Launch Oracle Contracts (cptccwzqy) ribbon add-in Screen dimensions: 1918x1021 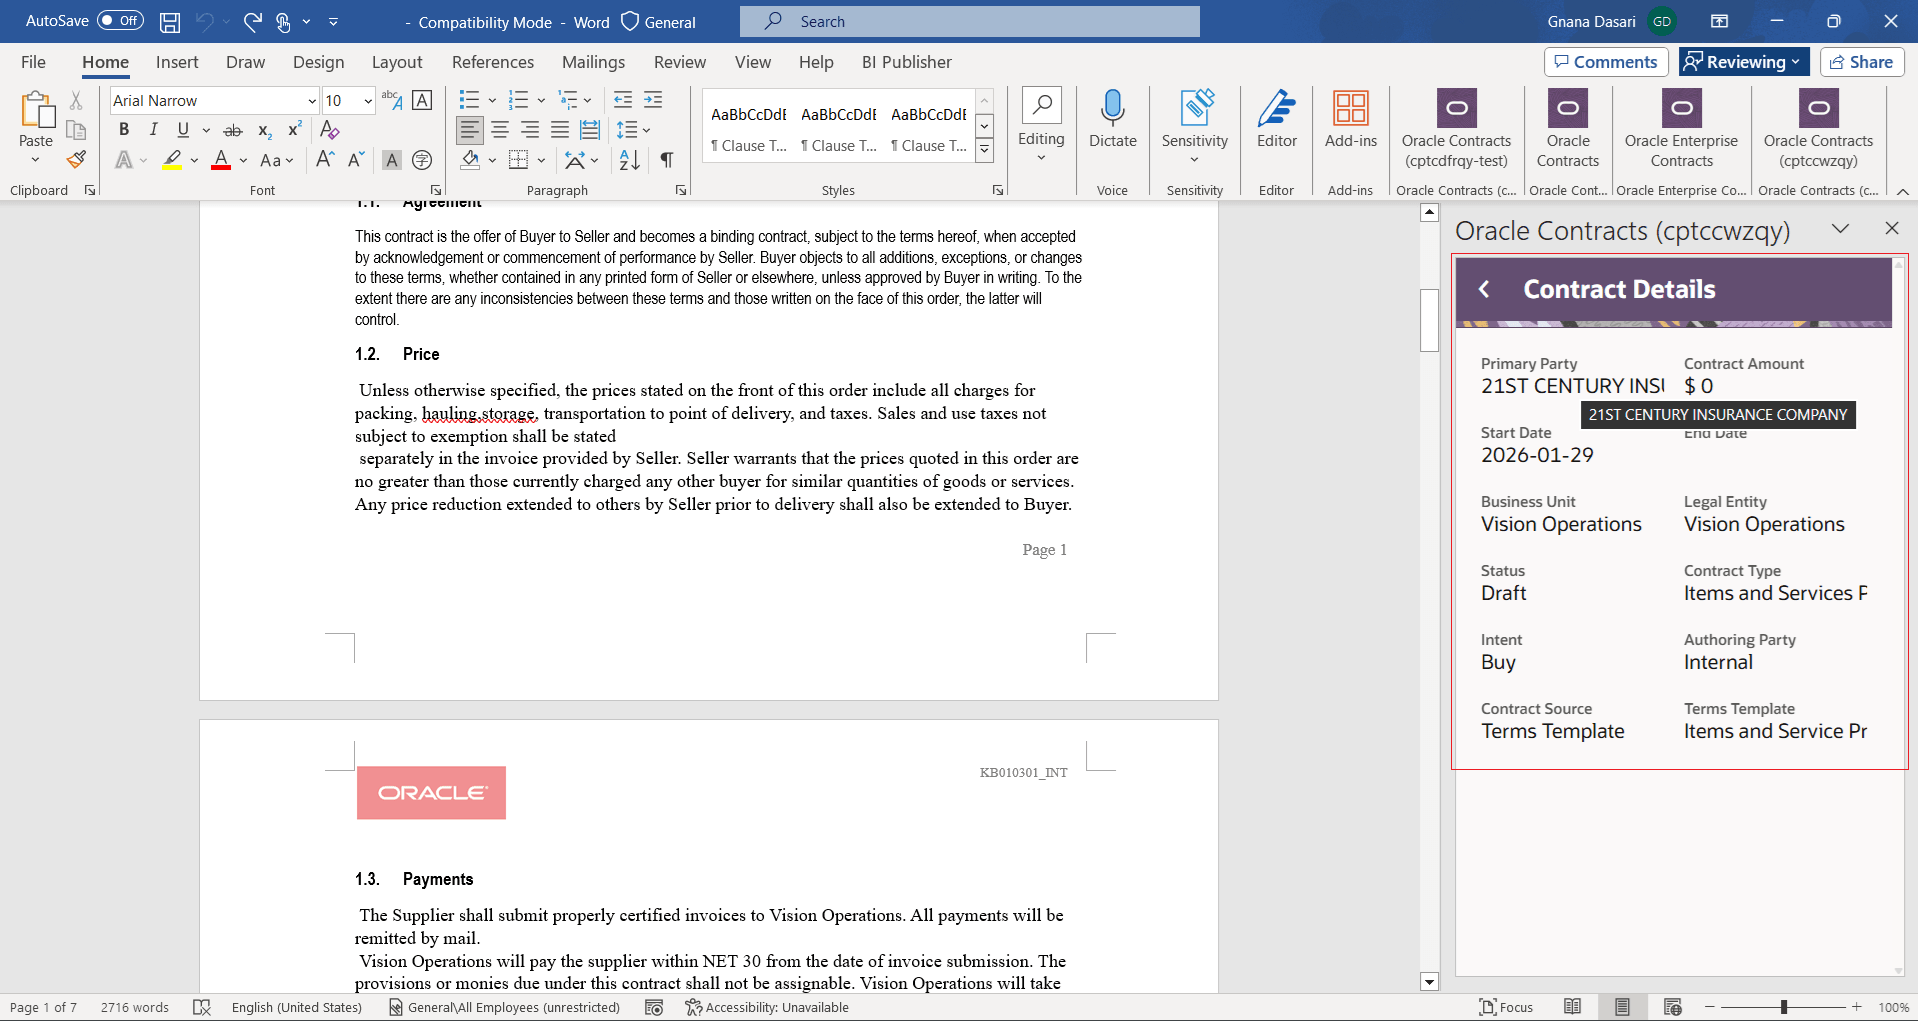point(1818,129)
